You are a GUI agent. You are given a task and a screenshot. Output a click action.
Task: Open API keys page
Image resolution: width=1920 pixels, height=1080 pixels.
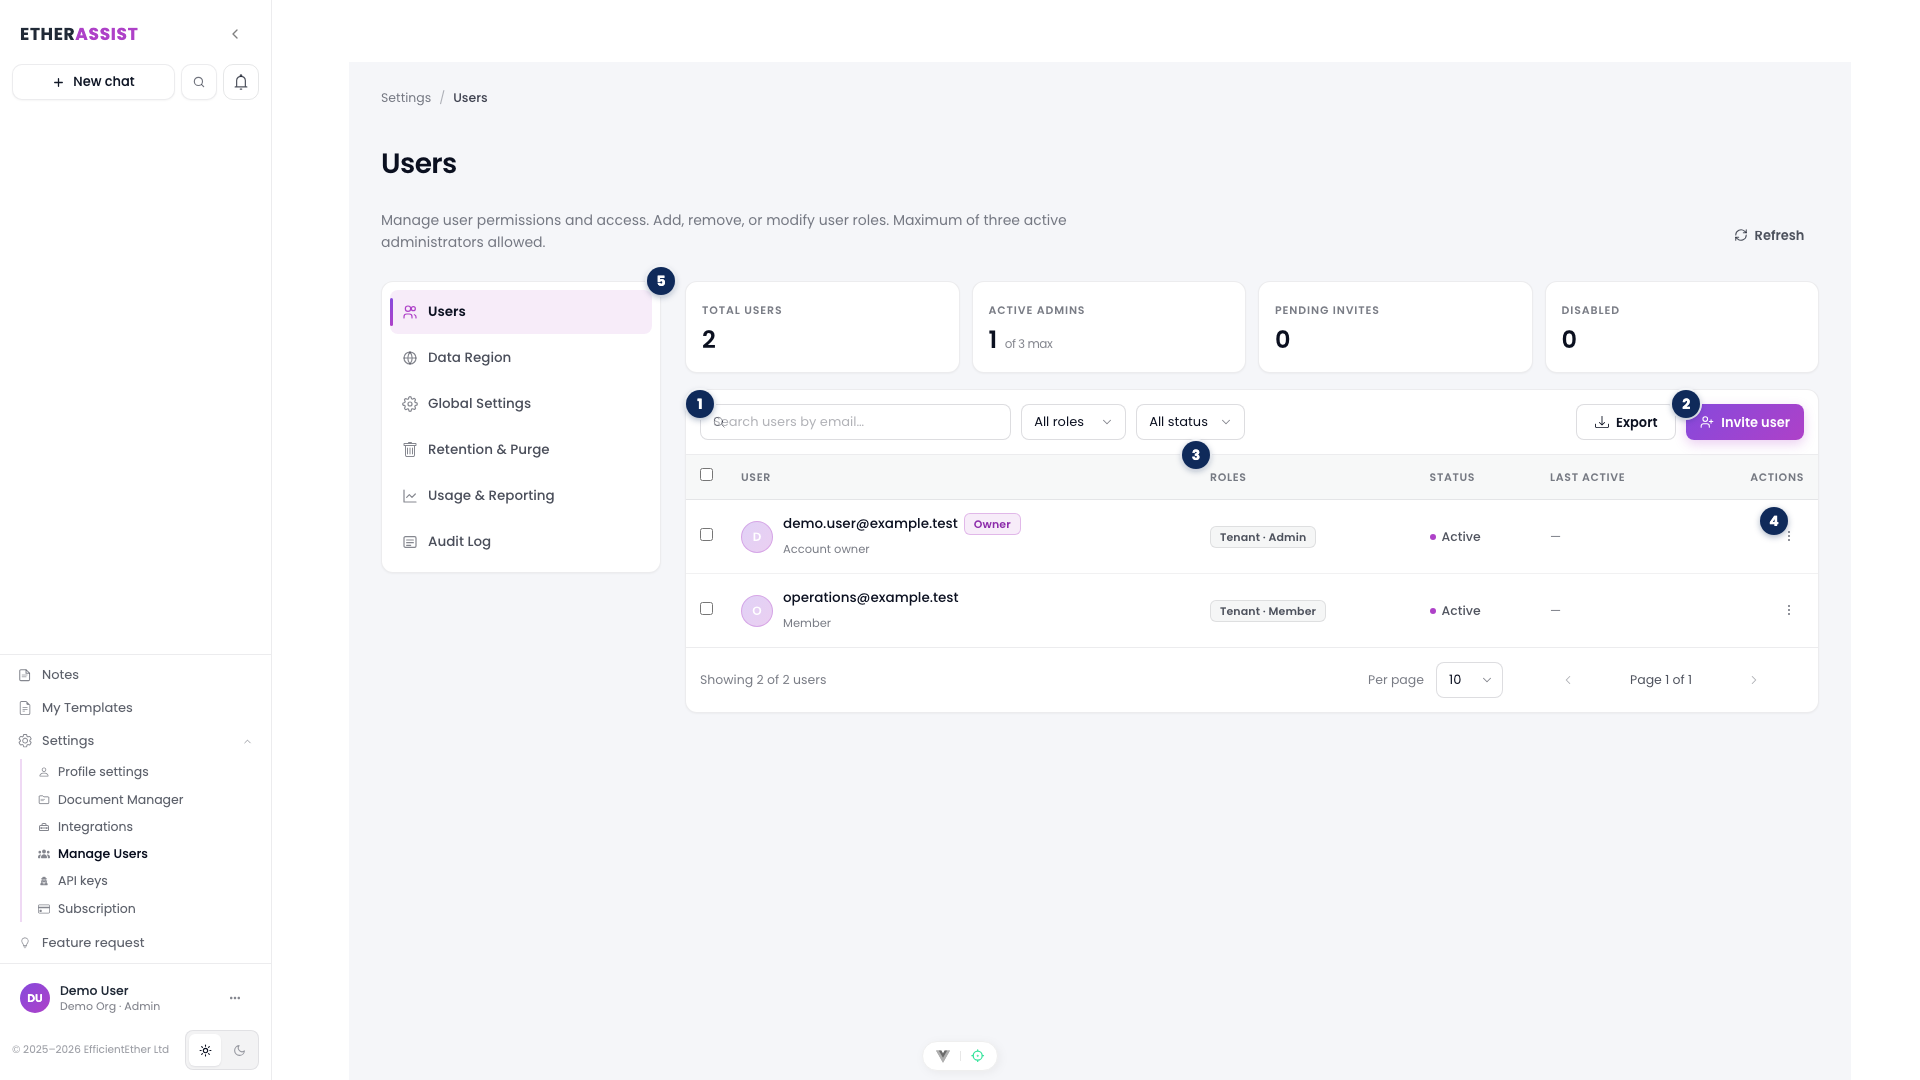[x=82, y=881]
